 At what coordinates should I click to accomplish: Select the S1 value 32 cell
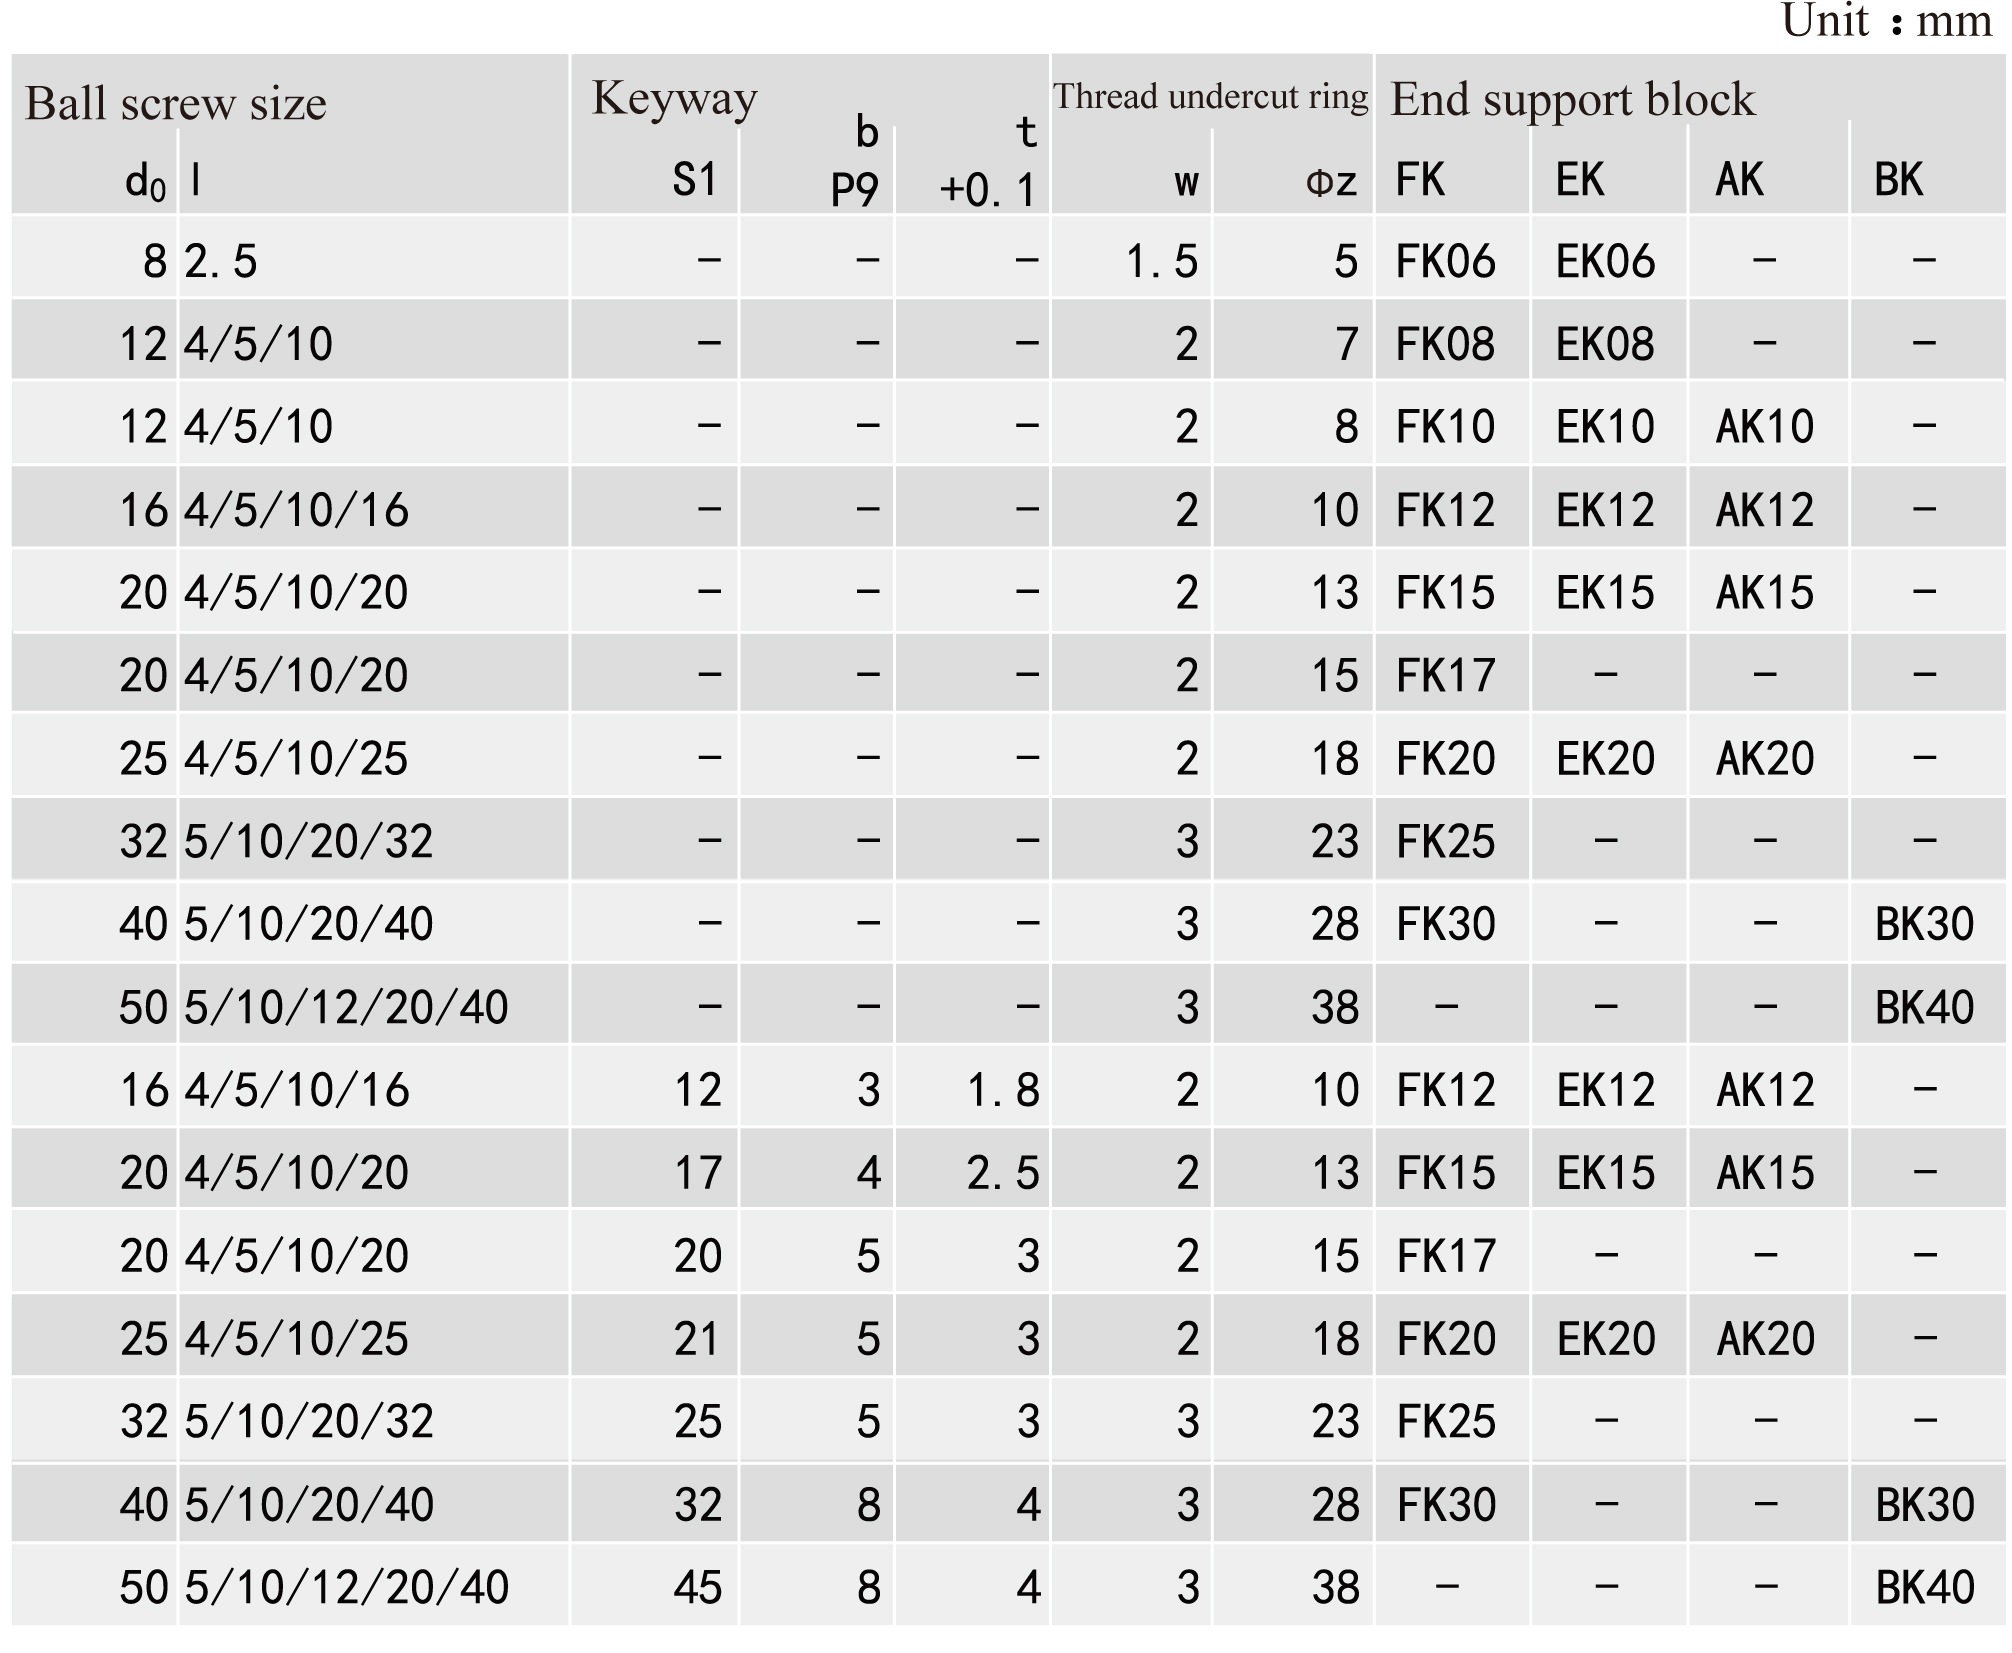tap(698, 1505)
